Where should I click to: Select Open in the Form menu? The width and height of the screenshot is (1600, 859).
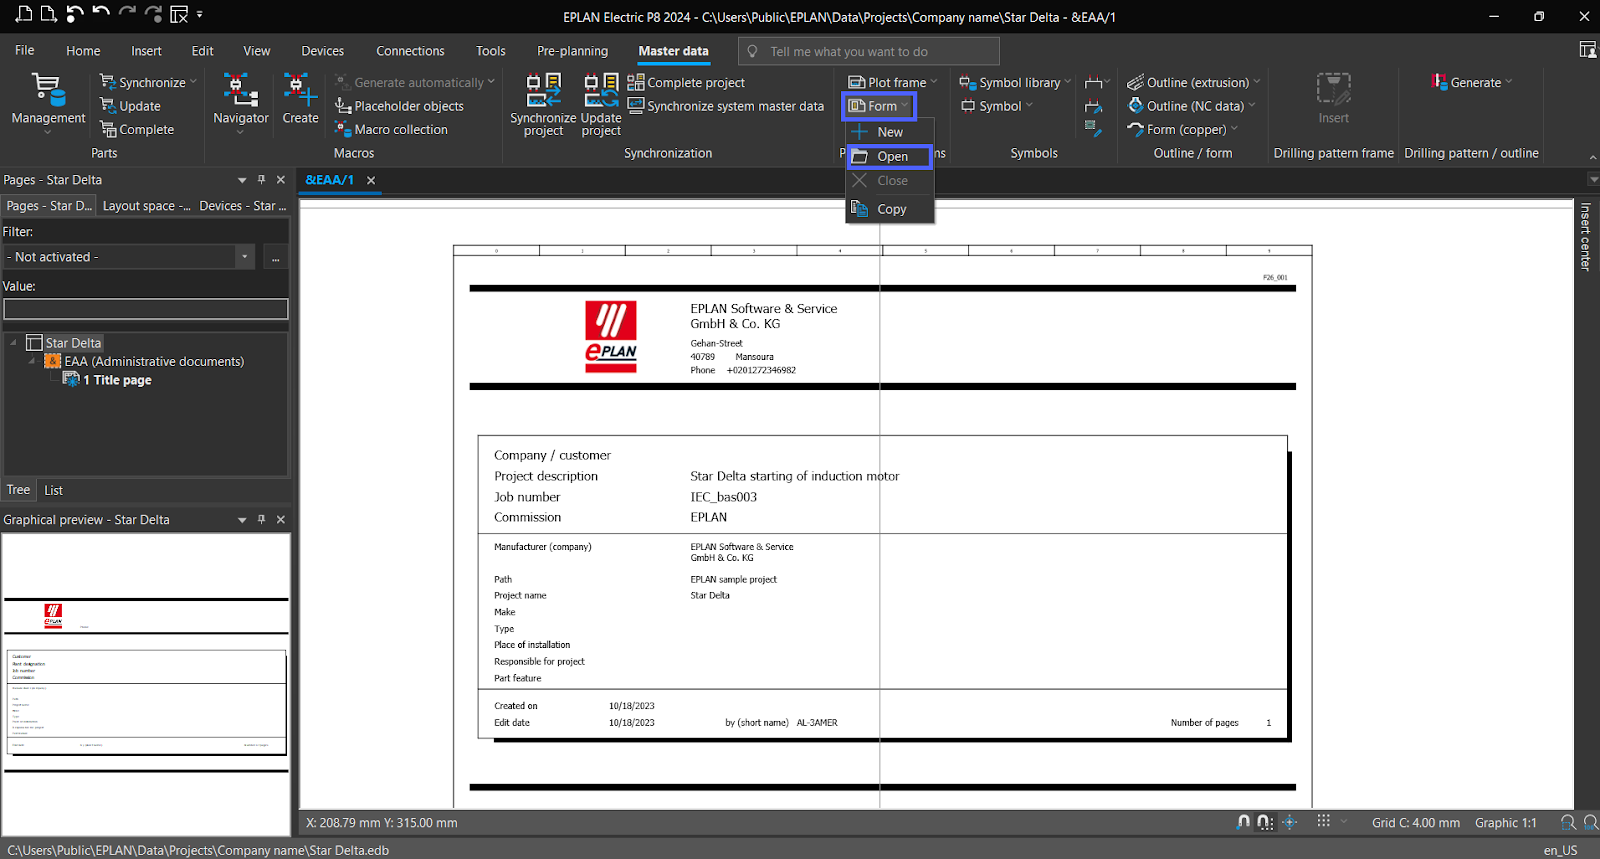point(890,156)
